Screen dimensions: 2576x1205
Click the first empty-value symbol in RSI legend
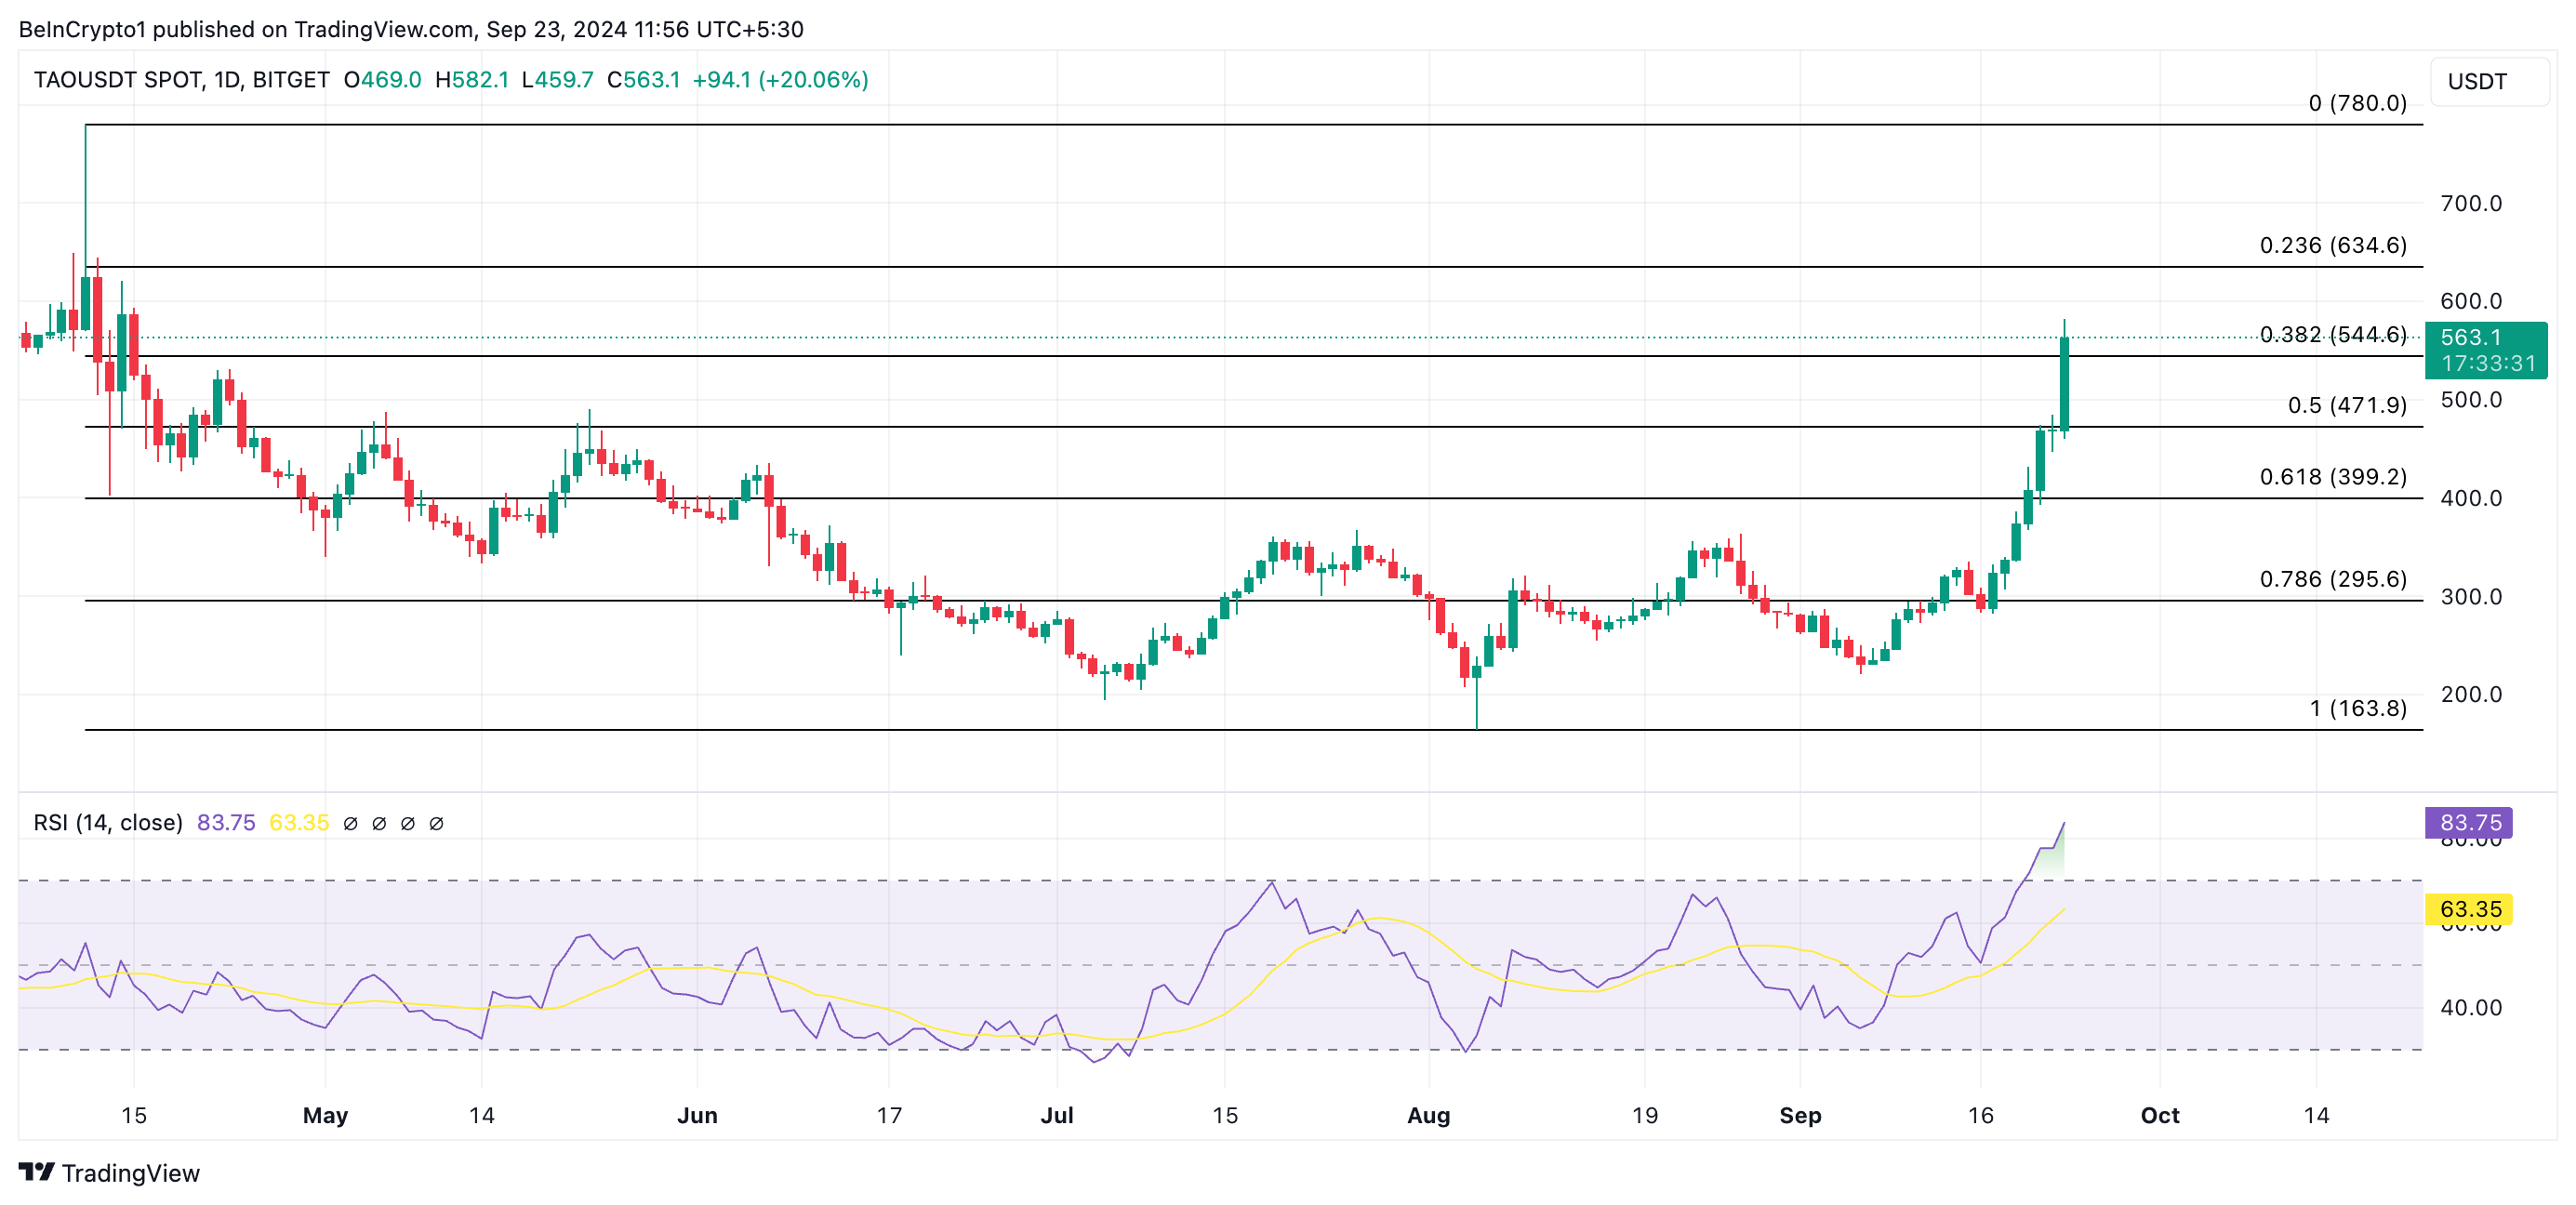click(x=350, y=823)
